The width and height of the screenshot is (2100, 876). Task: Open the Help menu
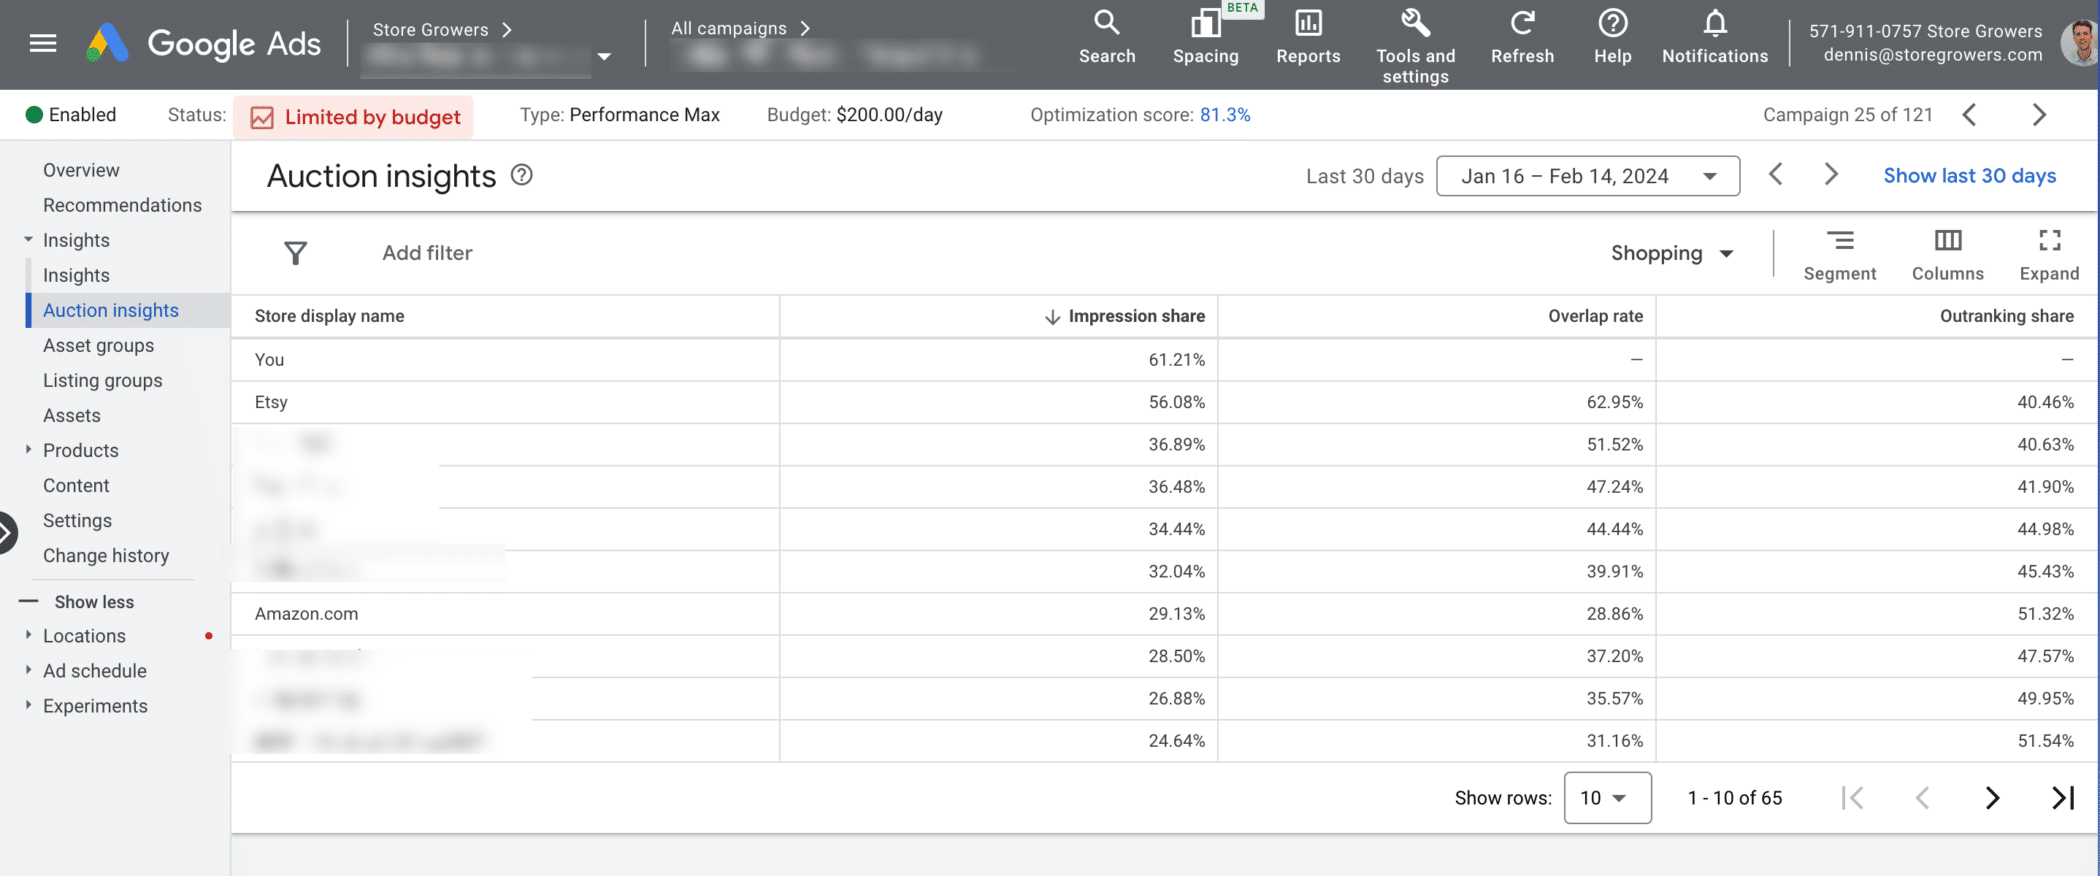[1613, 37]
